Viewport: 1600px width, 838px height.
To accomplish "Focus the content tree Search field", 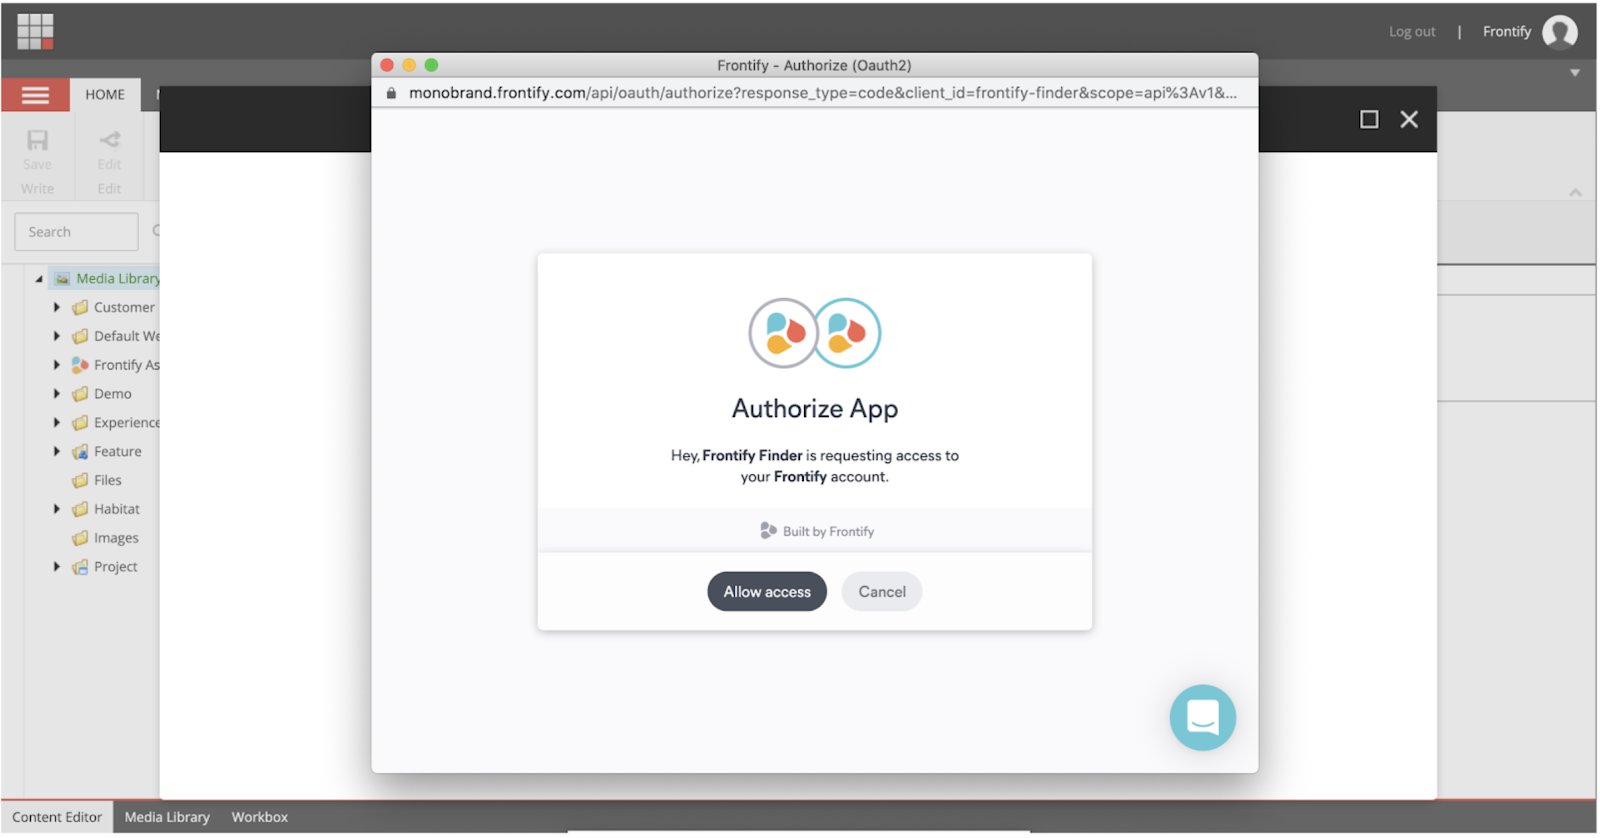I will (x=76, y=232).
